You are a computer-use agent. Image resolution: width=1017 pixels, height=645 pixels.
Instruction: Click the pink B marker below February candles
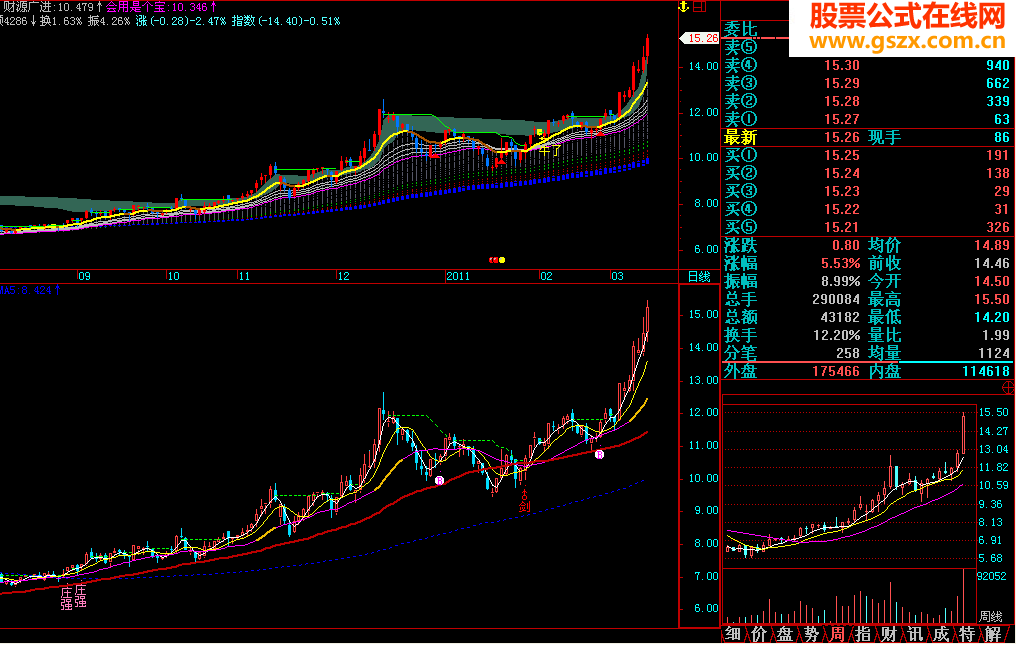point(599,454)
